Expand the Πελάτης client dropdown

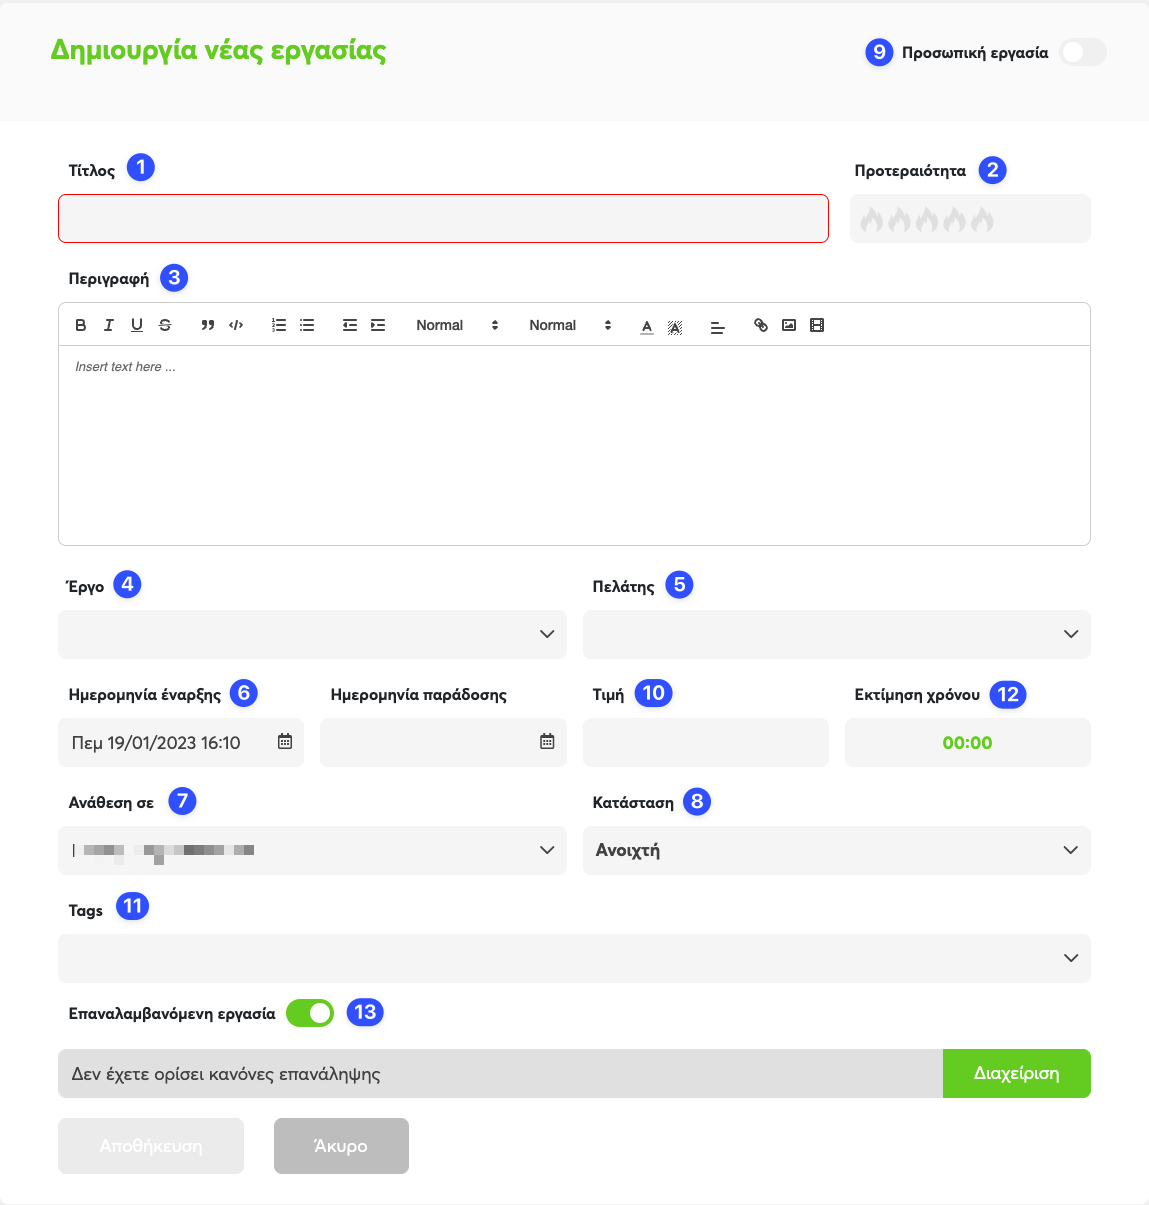pos(837,634)
